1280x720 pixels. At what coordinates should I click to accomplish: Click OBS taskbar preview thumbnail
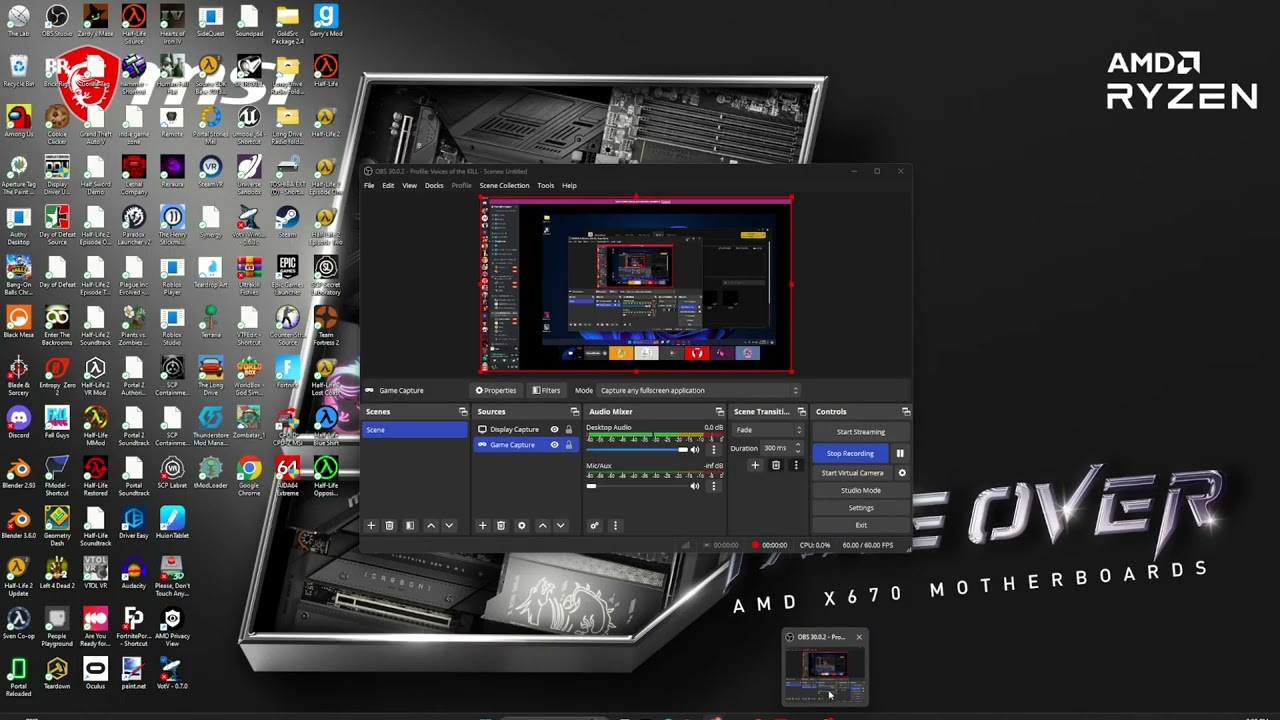click(825, 675)
